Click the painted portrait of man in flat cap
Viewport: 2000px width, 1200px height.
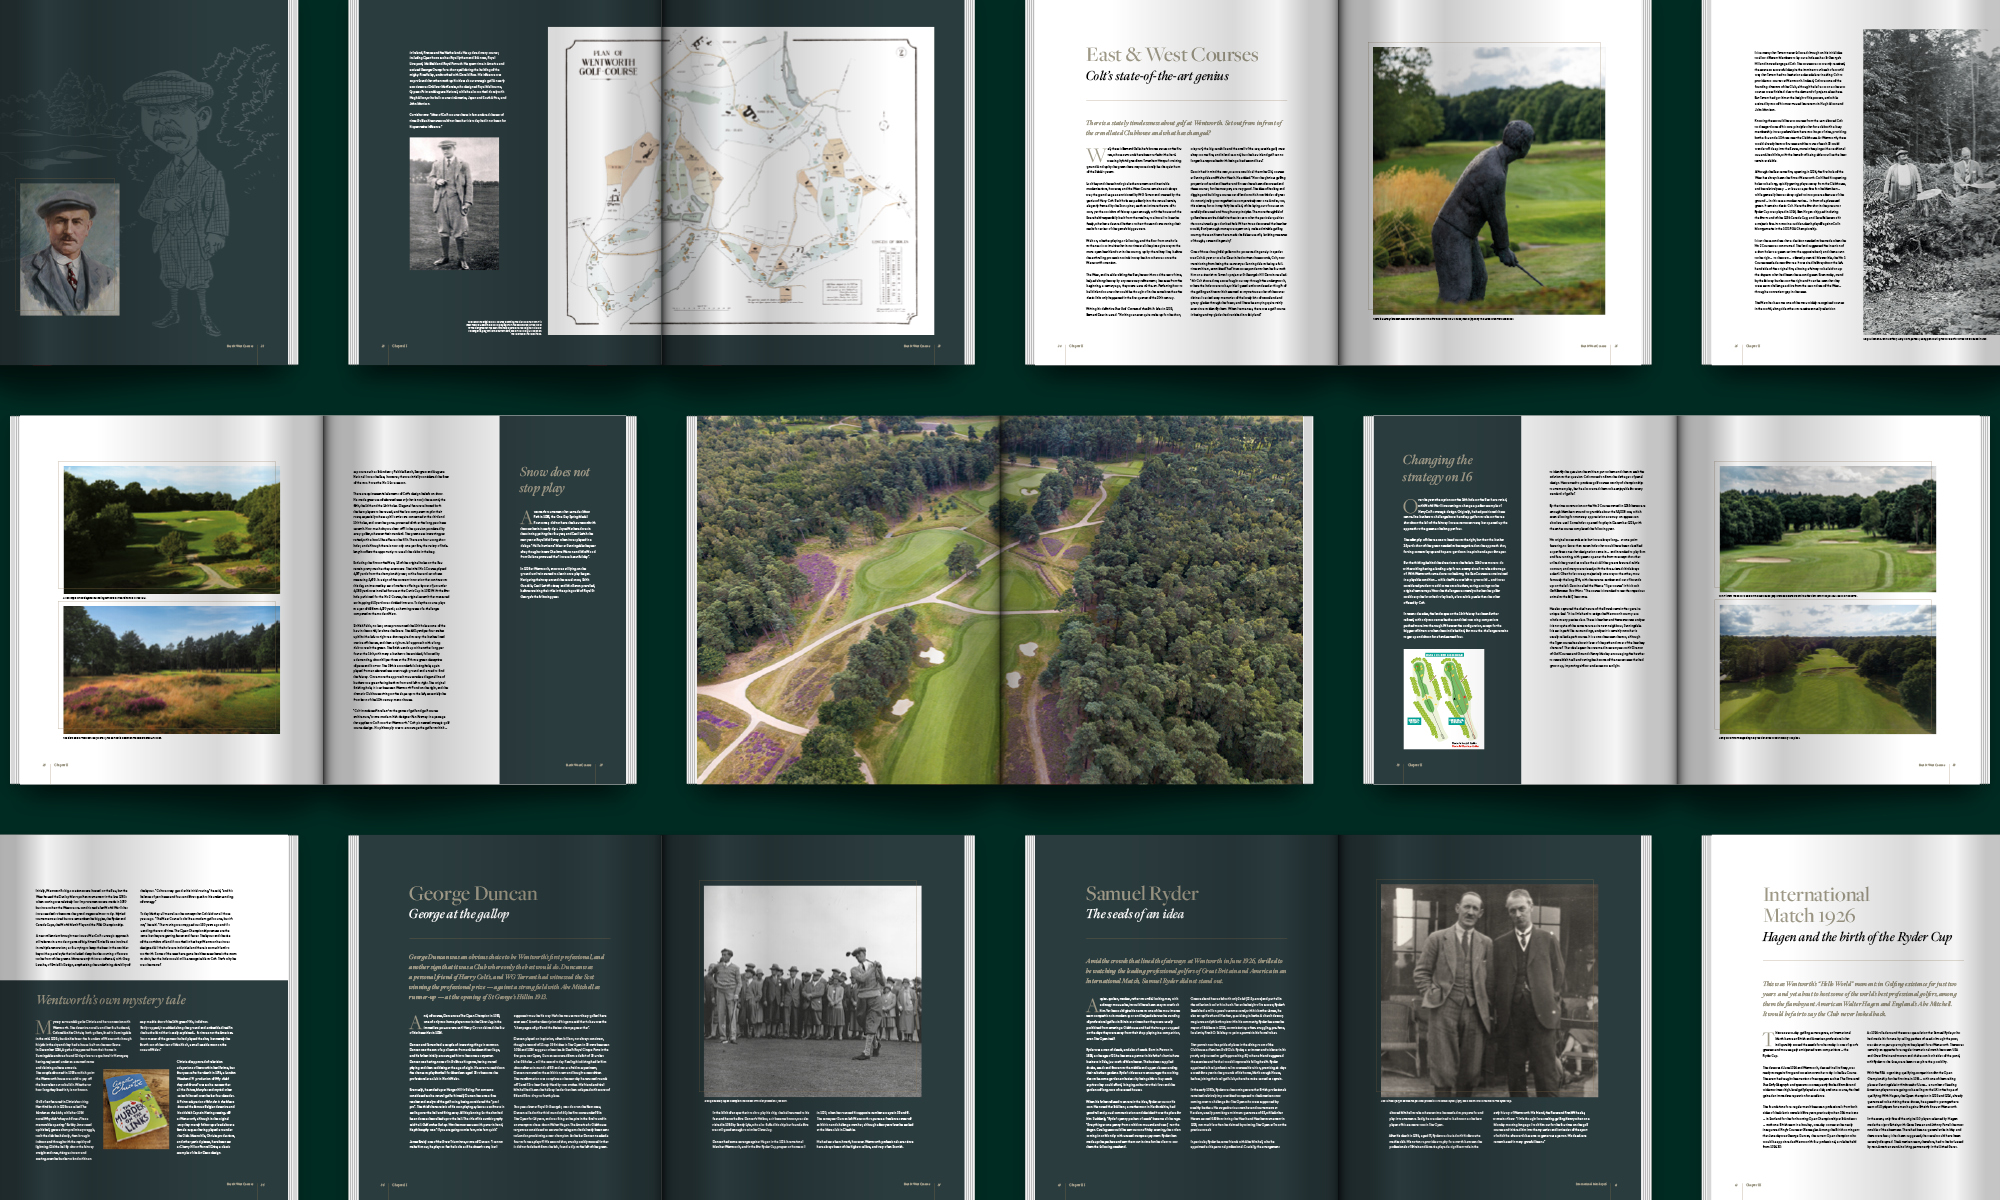pos(70,250)
